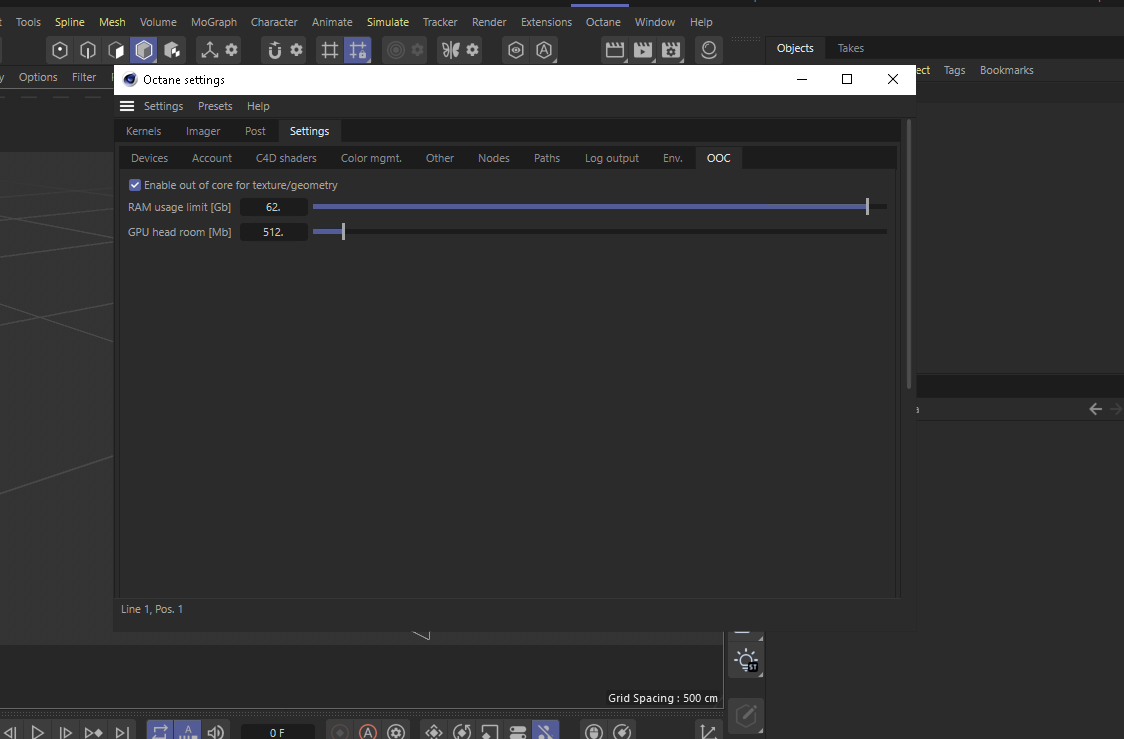
Task: Click the Octane settings hamburger menu icon
Action: click(127, 106)
